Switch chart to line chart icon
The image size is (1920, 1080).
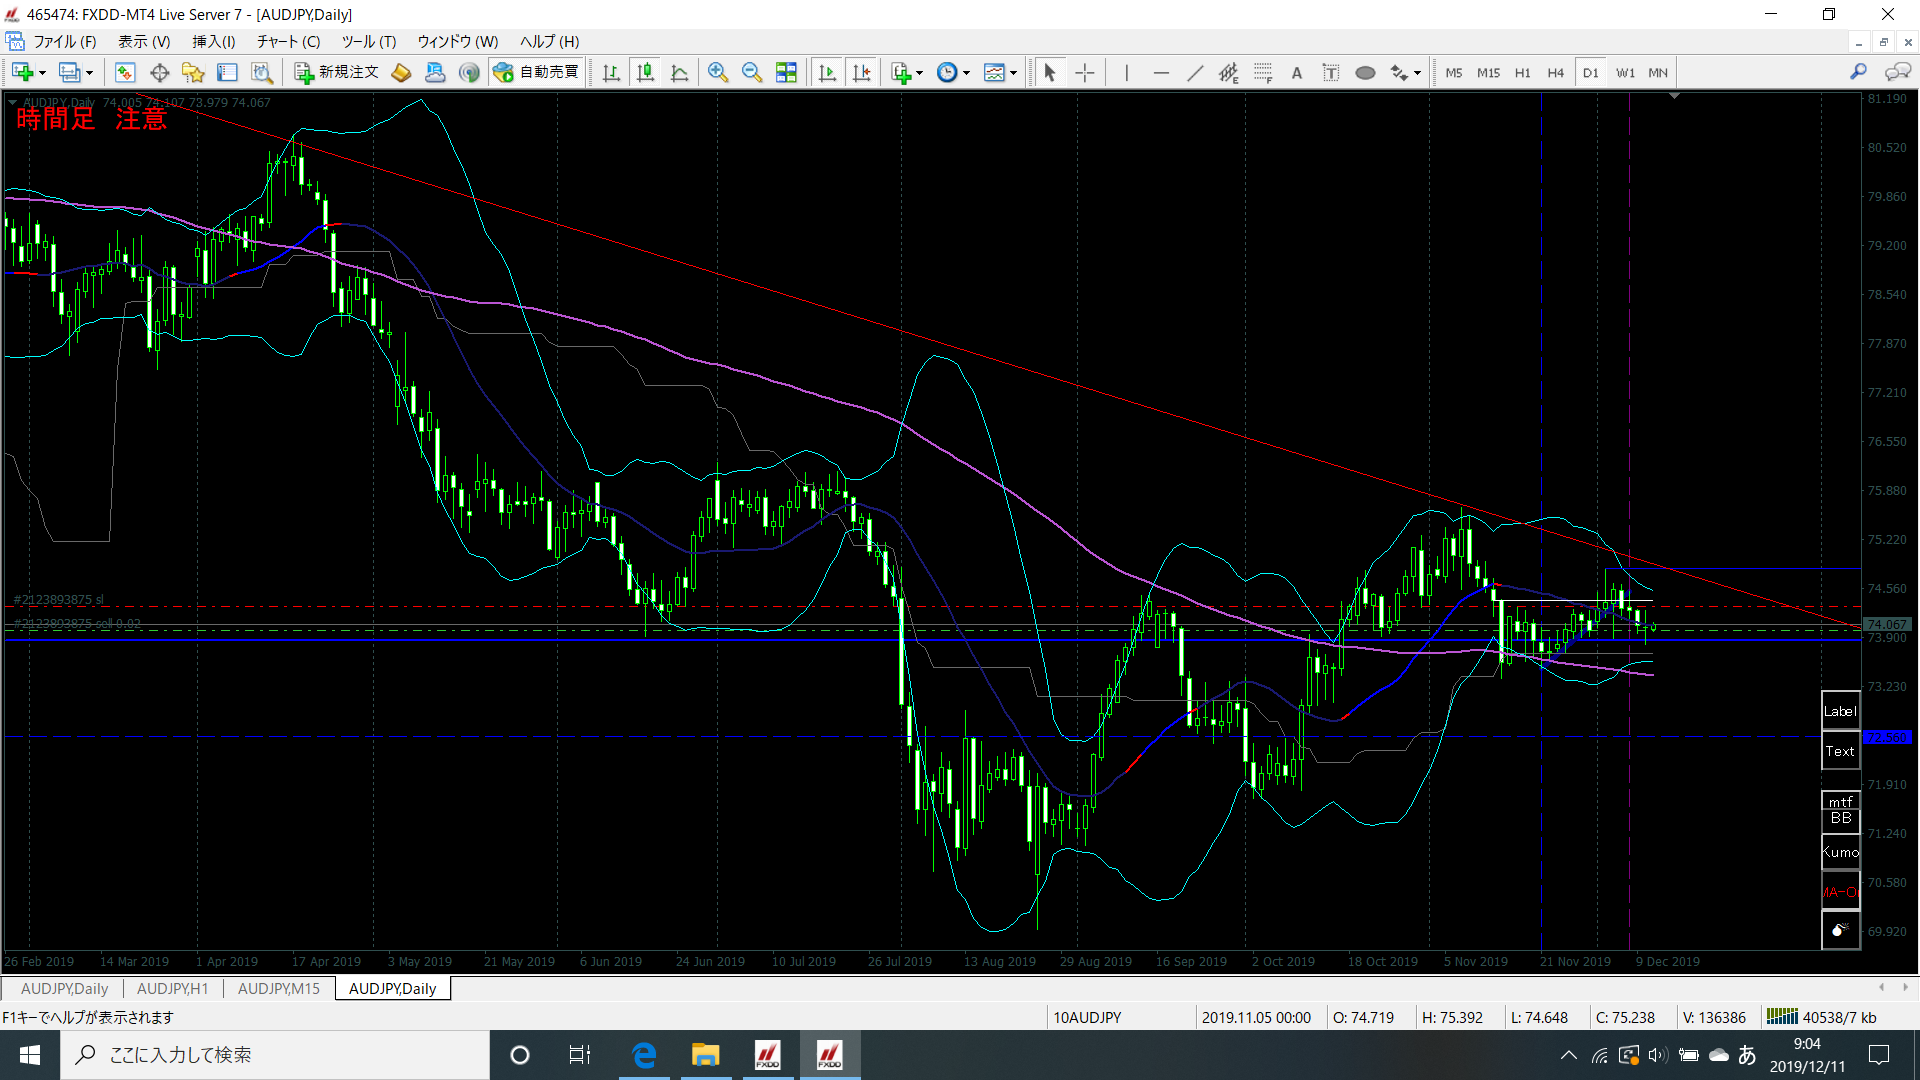coord(680,72)
